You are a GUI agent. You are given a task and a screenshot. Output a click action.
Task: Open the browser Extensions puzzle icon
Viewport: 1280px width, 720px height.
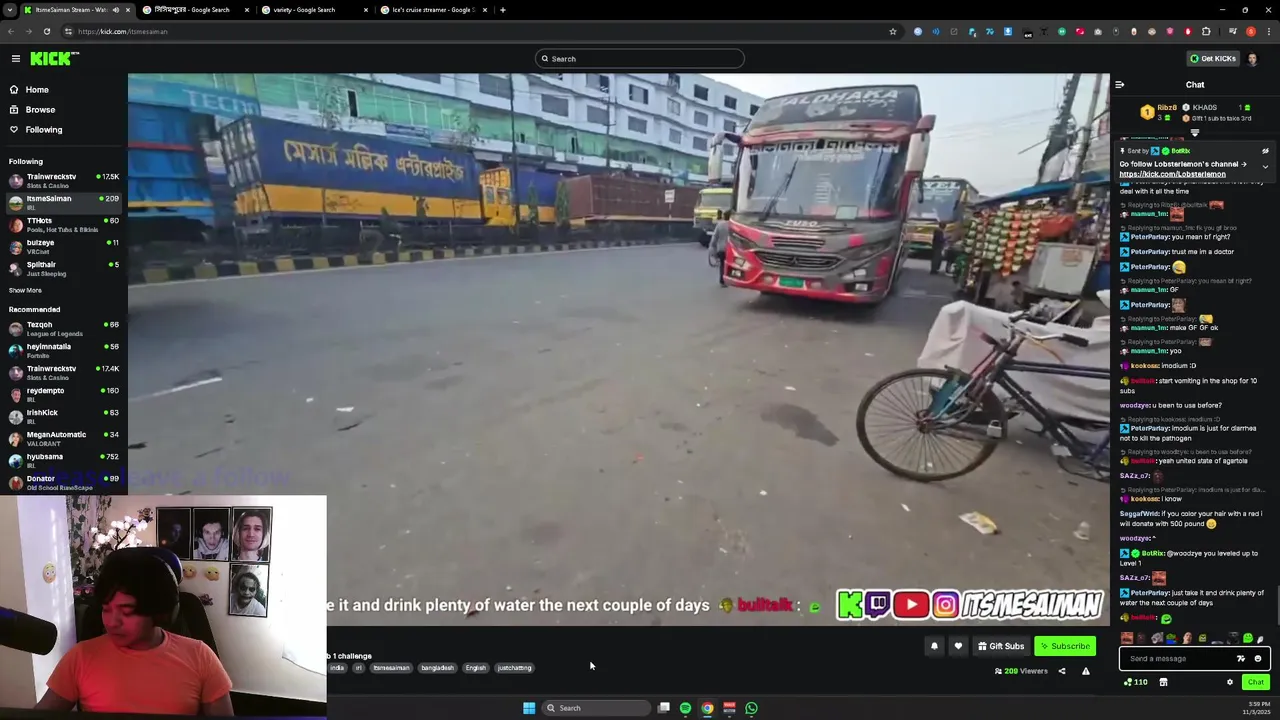[1206, 31]
